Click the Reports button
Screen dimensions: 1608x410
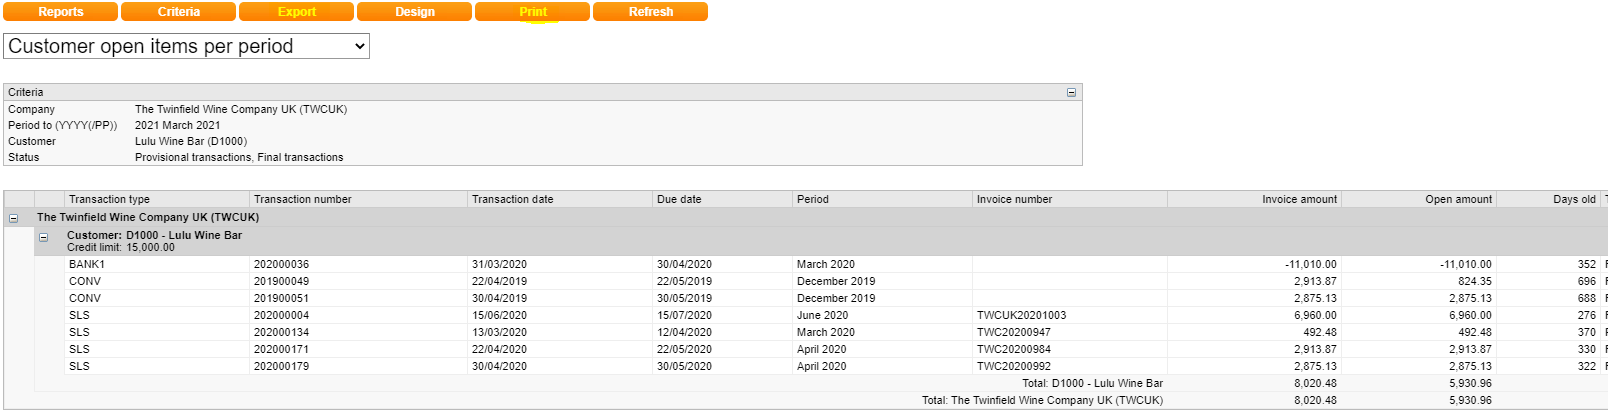point(61,12)
